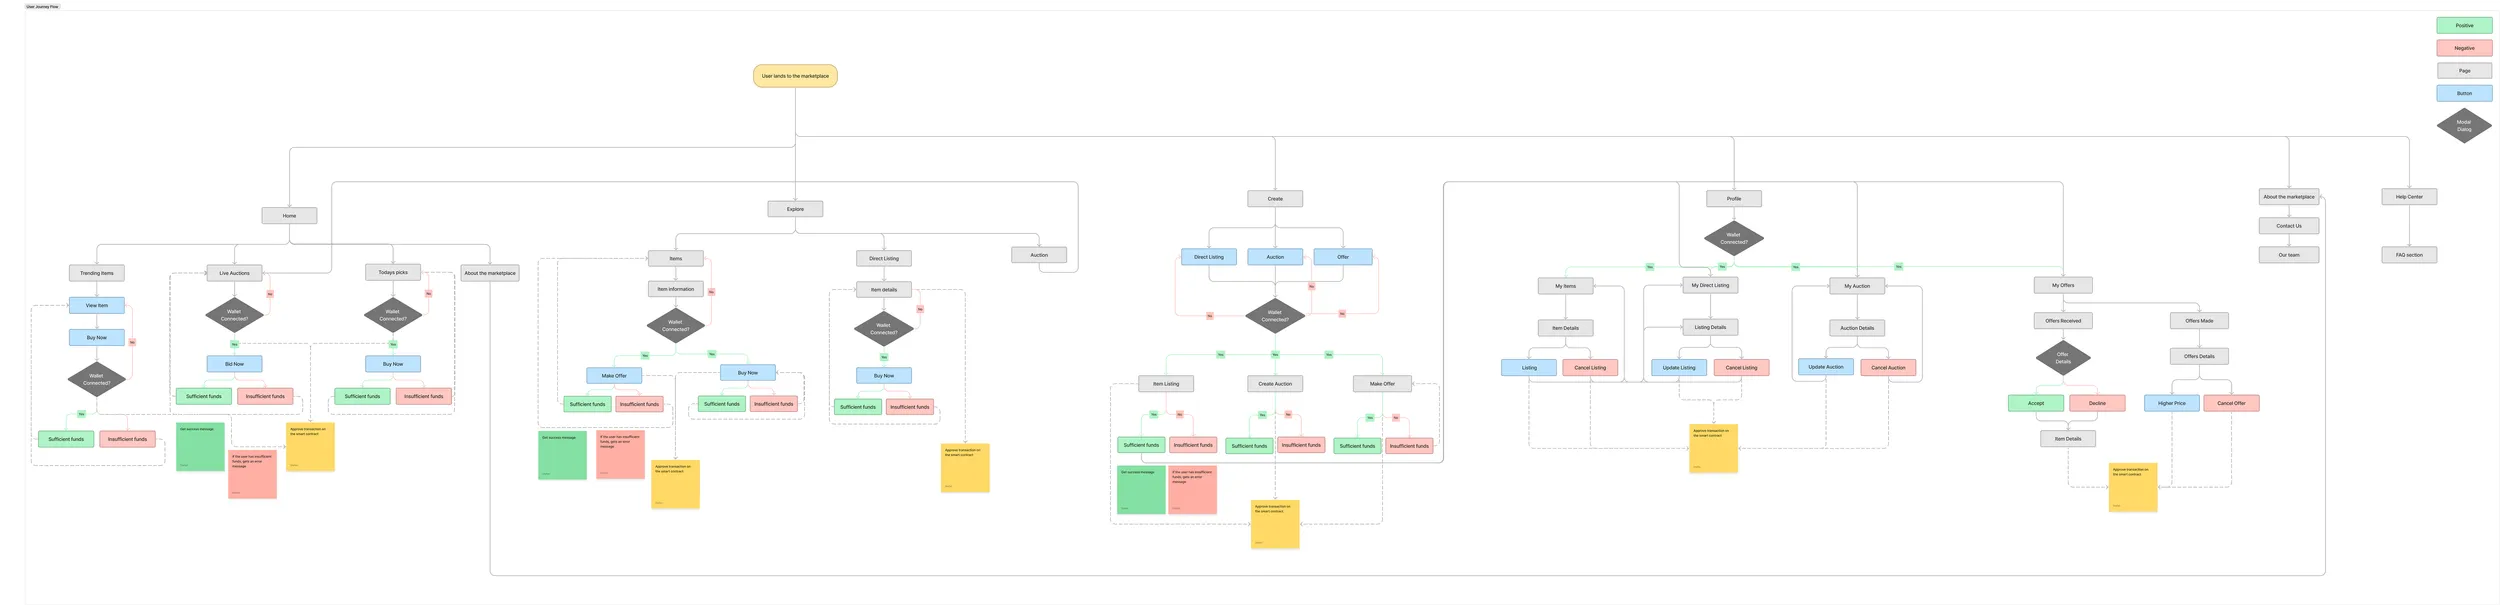Select the About the marketplace node above Contact Us

(x=2289, y=197)
